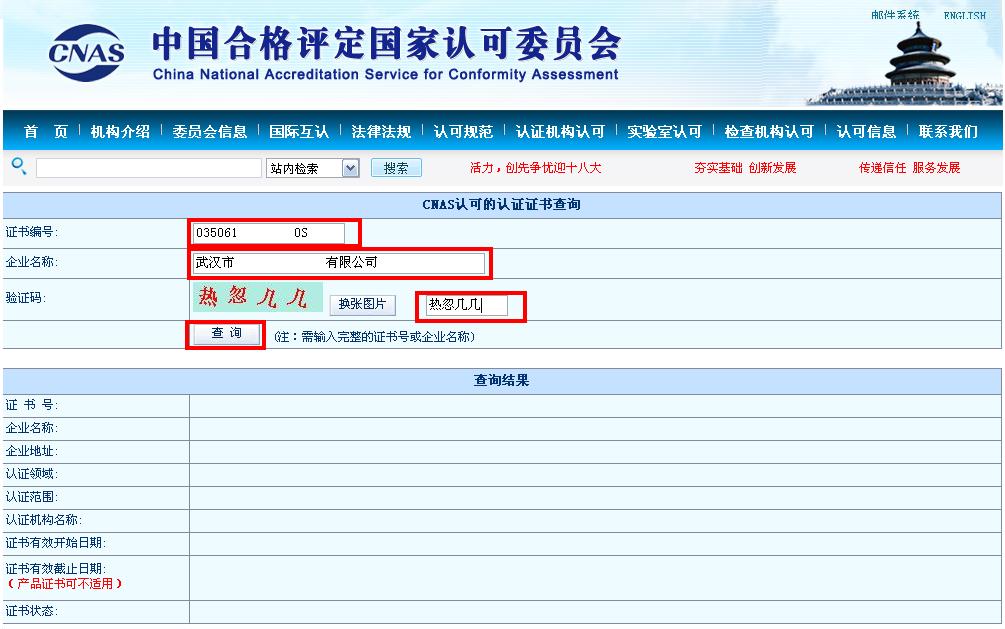1005x629 pixels.
Task: Click the 认证机构名称 label
Action: 44,520
